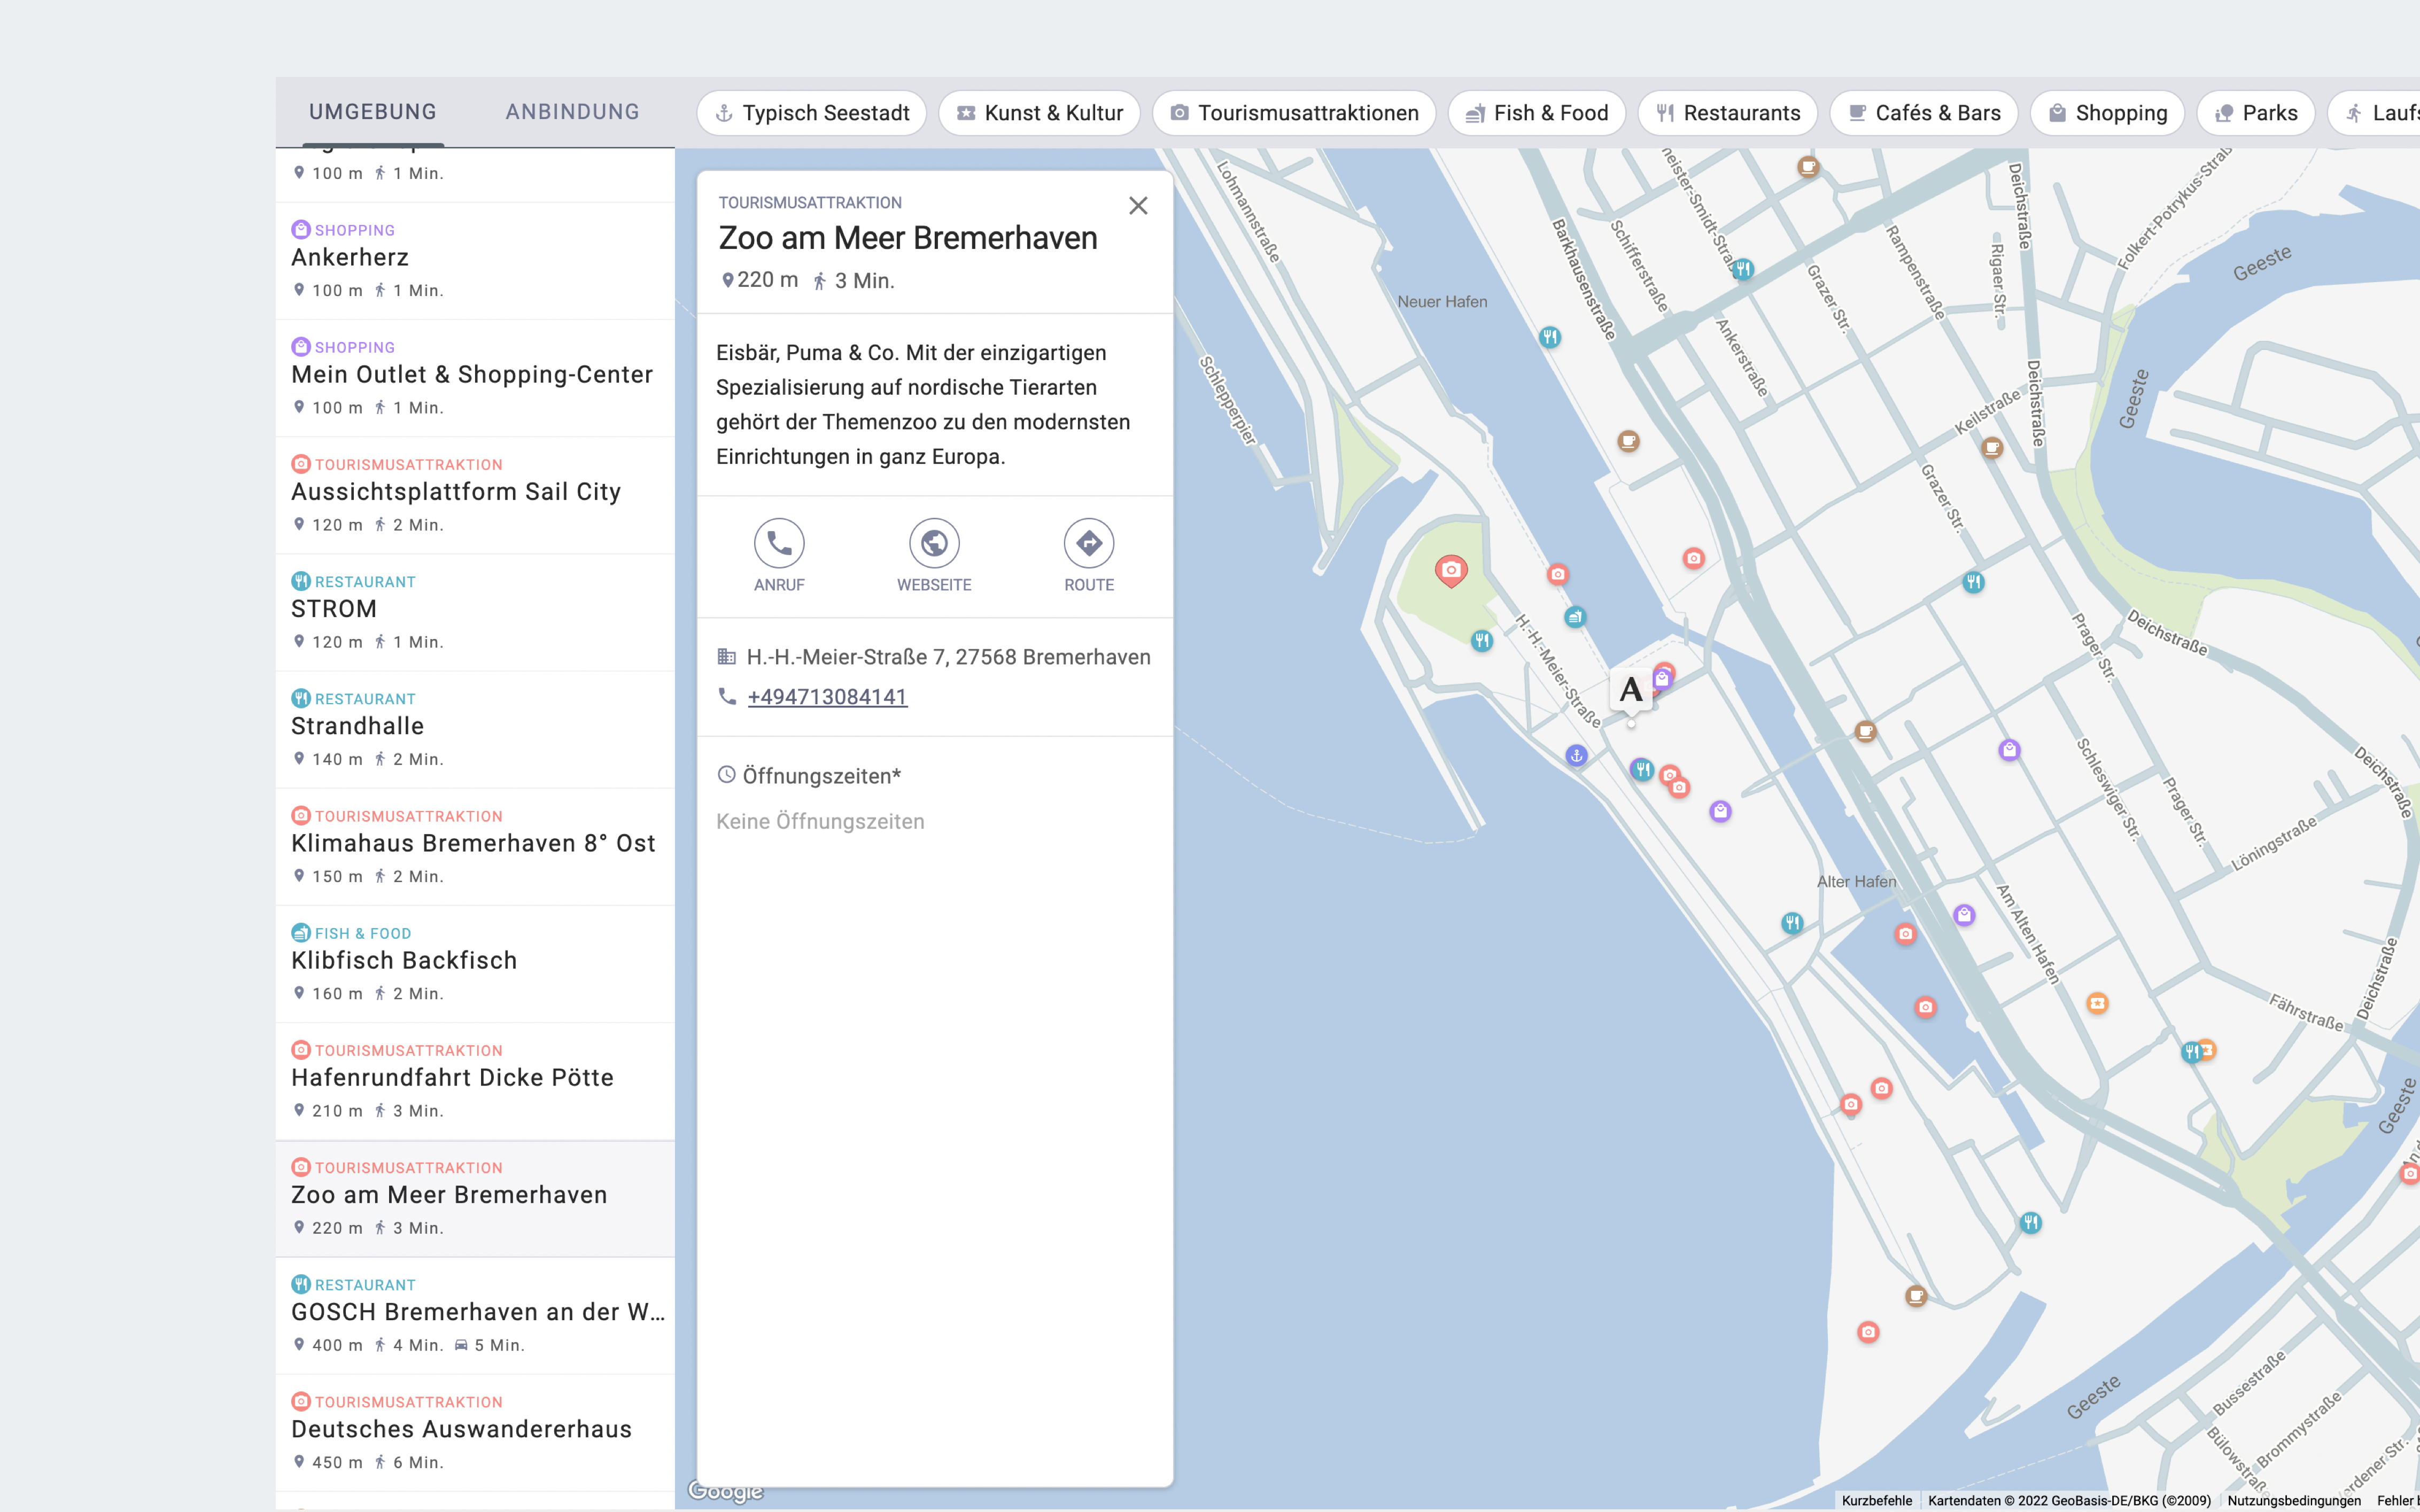Click the Google logo on the map

pos(726,1491)
